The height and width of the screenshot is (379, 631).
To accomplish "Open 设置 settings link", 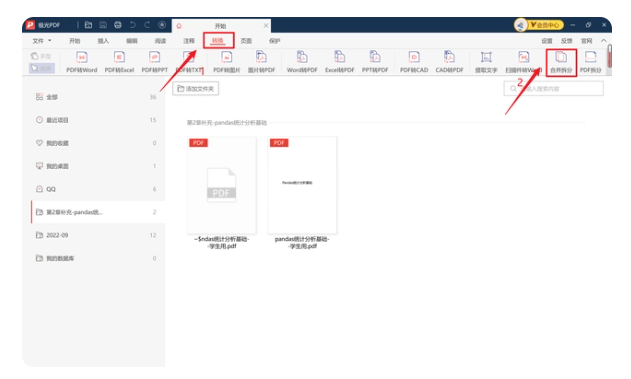I will pos(547,41).
